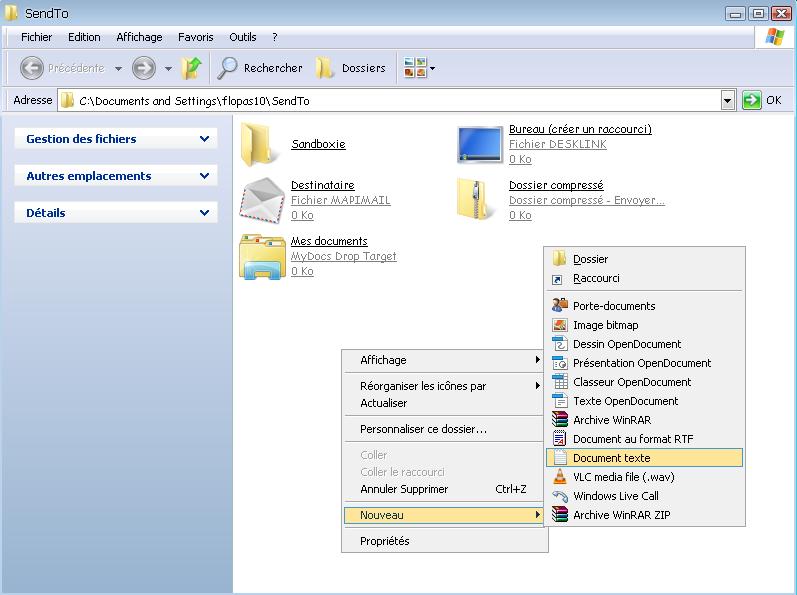Viewport: 797px width, 595px height.
Task: Create a new Image bitmap
Action: coord(645,325)
